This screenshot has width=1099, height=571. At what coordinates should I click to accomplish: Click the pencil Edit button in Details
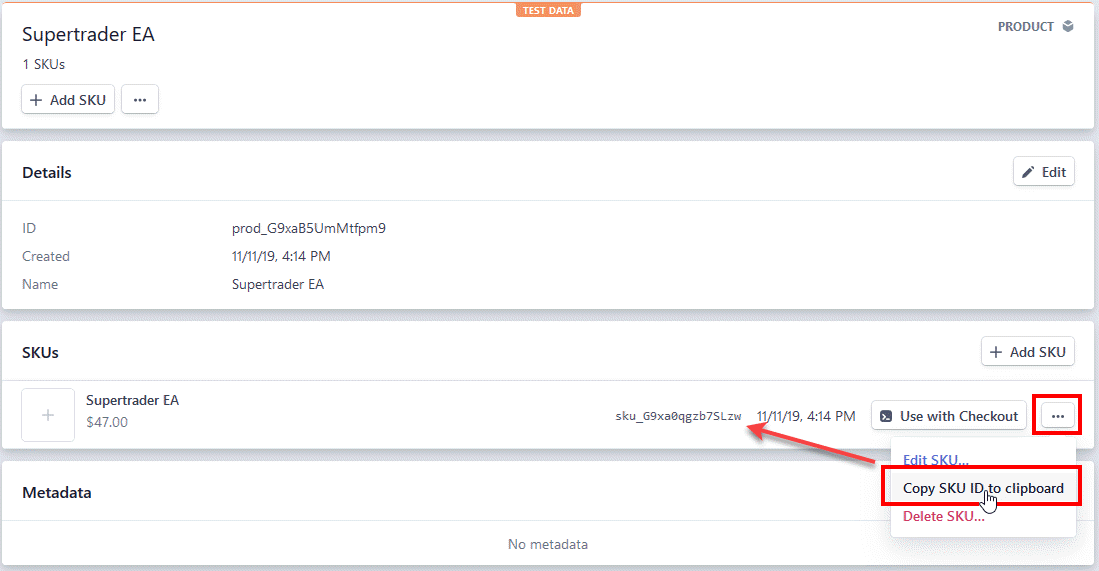click(1044, 172)
